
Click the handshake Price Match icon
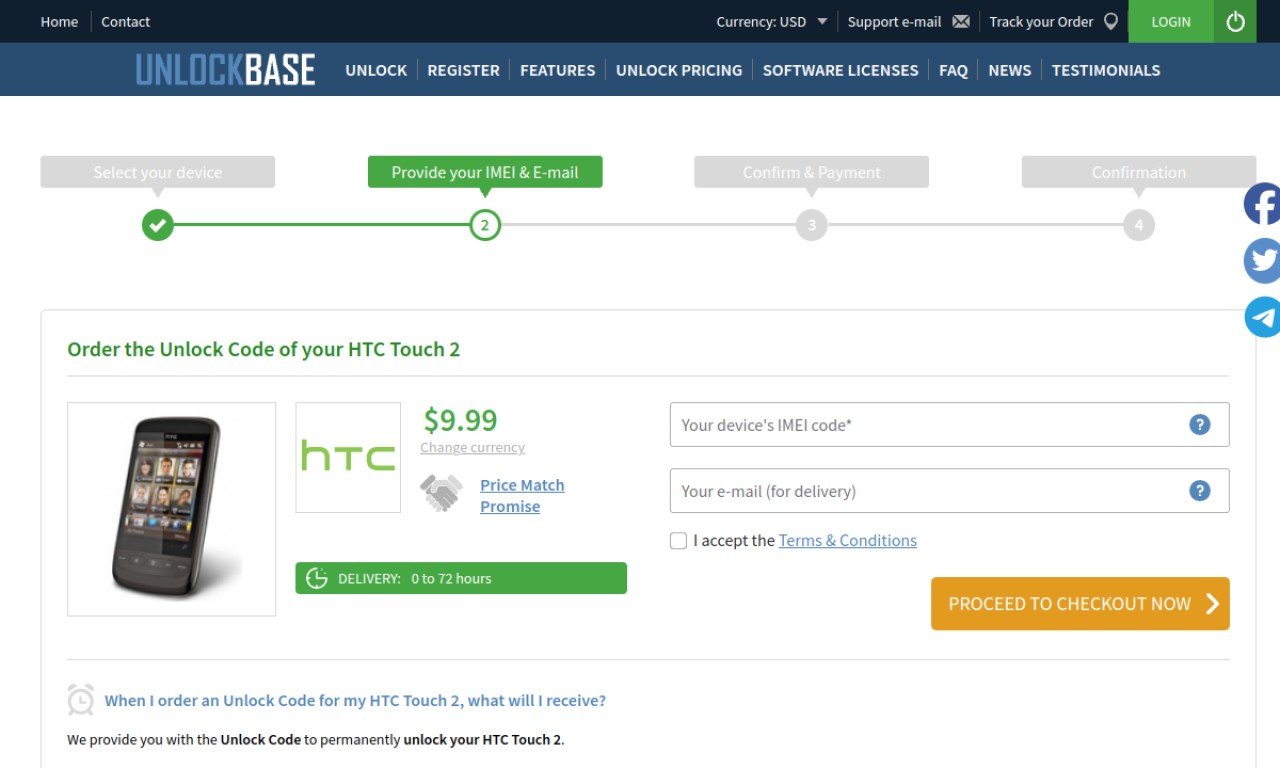441,493
